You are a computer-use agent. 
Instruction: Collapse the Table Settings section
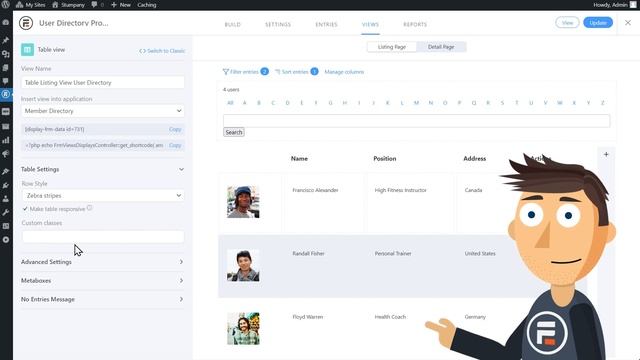tap(103, 169)
